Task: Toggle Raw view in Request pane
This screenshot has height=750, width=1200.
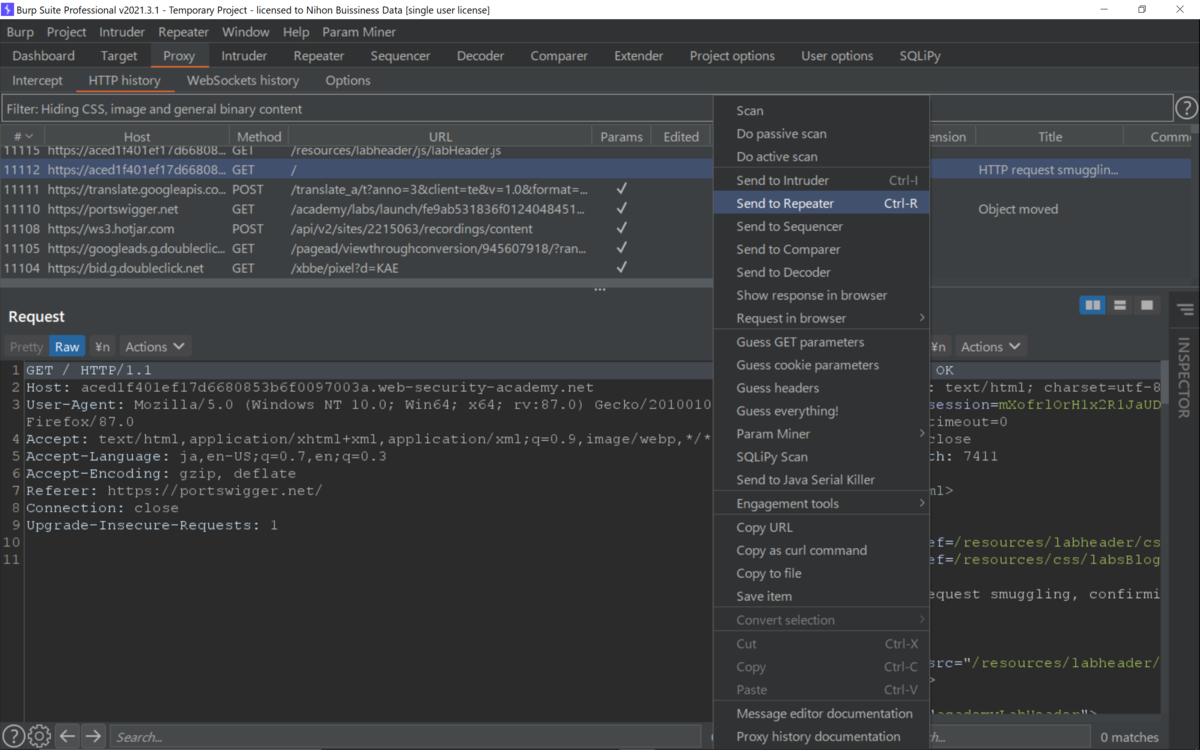Action: click(67, 347)
